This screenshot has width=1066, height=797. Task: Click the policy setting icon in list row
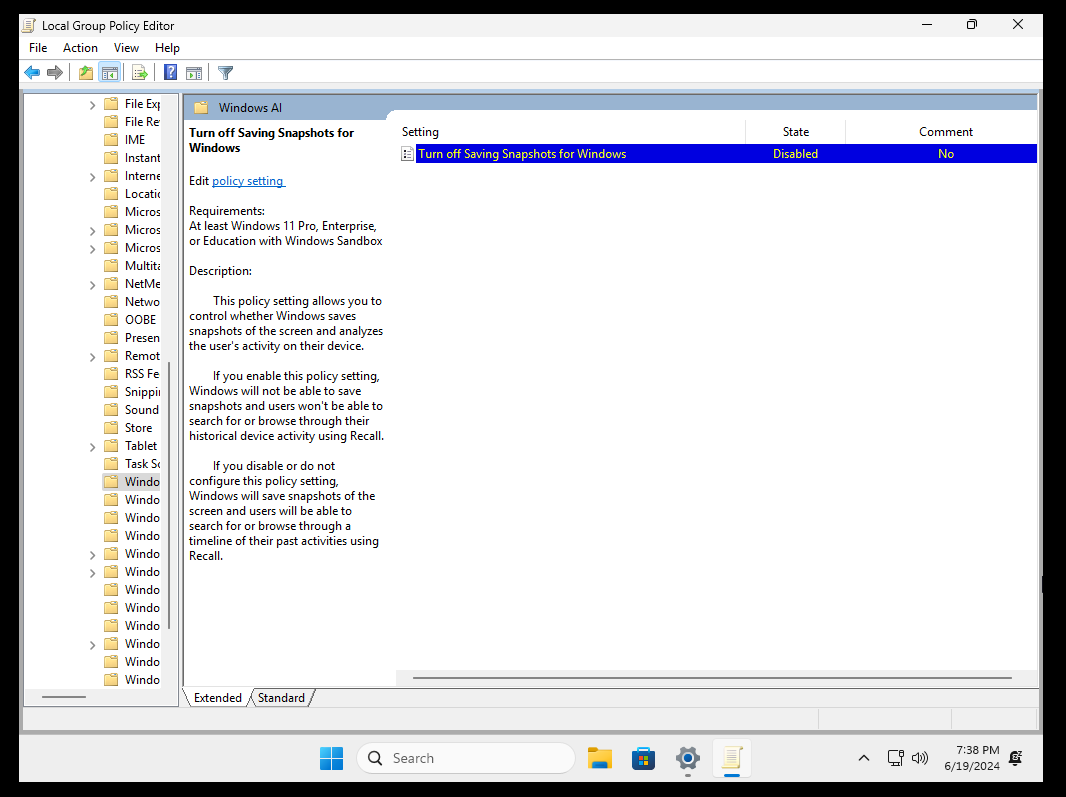(x=407, y=154)
